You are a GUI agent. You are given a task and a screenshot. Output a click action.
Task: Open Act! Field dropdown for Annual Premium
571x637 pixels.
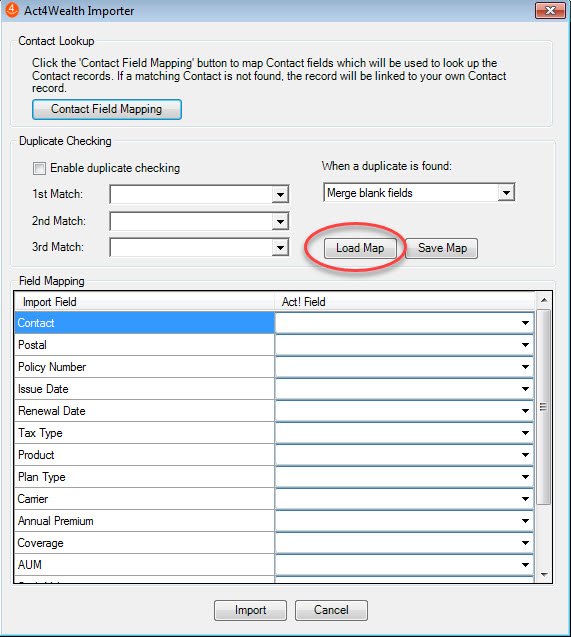pyautogui.click(x=525, y=521)
